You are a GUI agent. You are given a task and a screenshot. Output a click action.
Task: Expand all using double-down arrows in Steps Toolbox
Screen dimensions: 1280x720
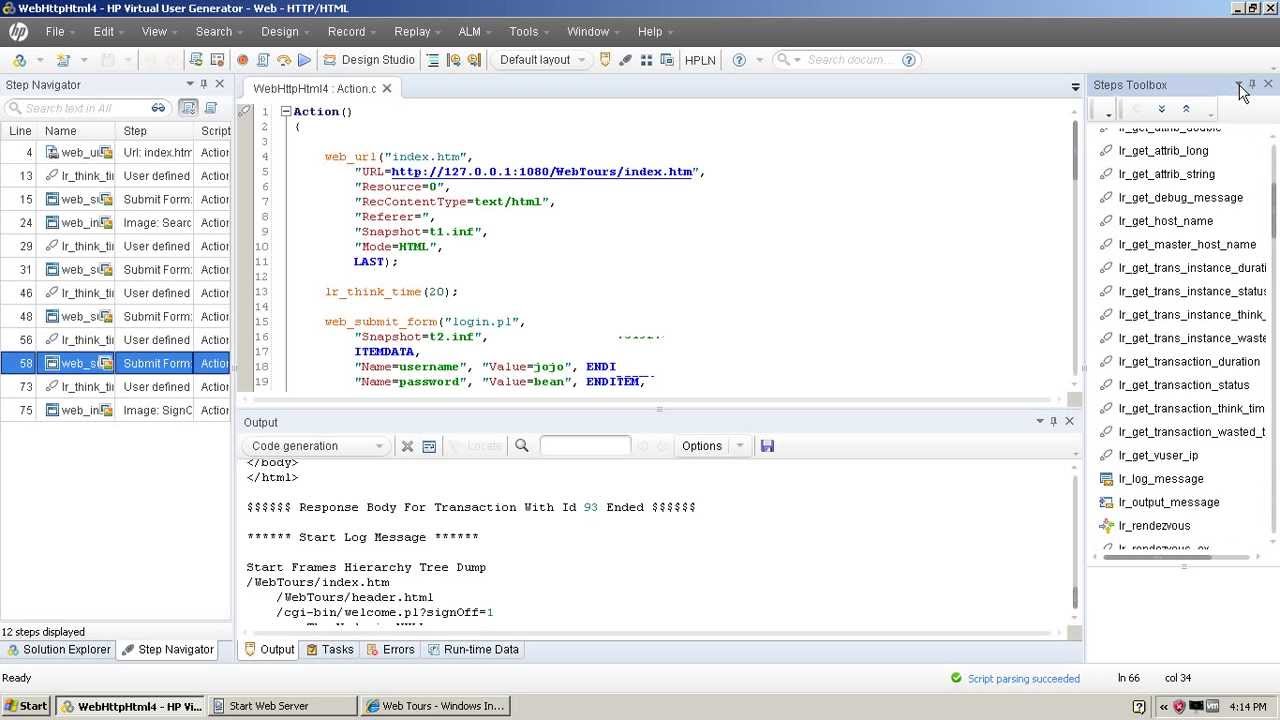(1162, 109)
